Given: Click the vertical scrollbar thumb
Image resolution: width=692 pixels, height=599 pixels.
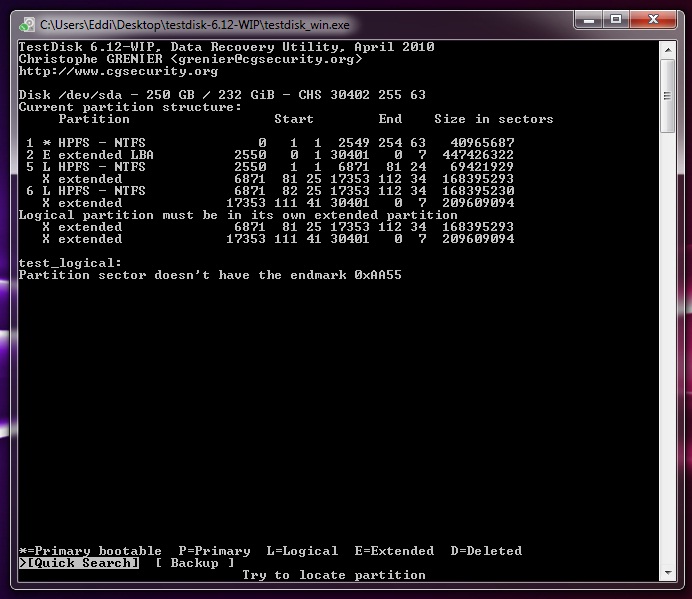Looking at the screenshot, I should [668, 96].
